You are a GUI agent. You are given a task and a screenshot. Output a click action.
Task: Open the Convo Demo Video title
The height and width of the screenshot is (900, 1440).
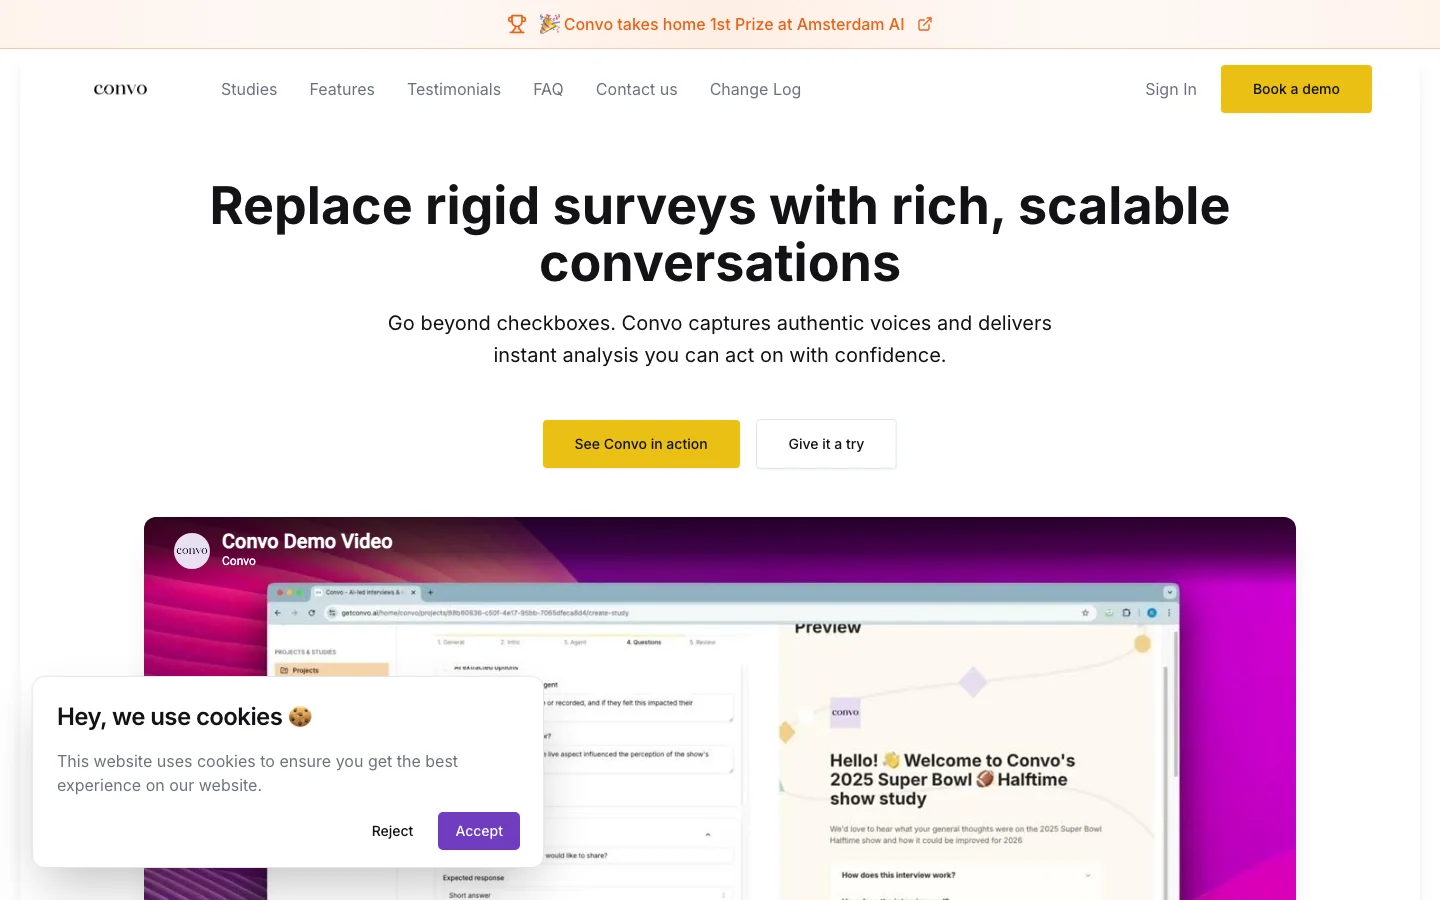[x=307, y=541]
